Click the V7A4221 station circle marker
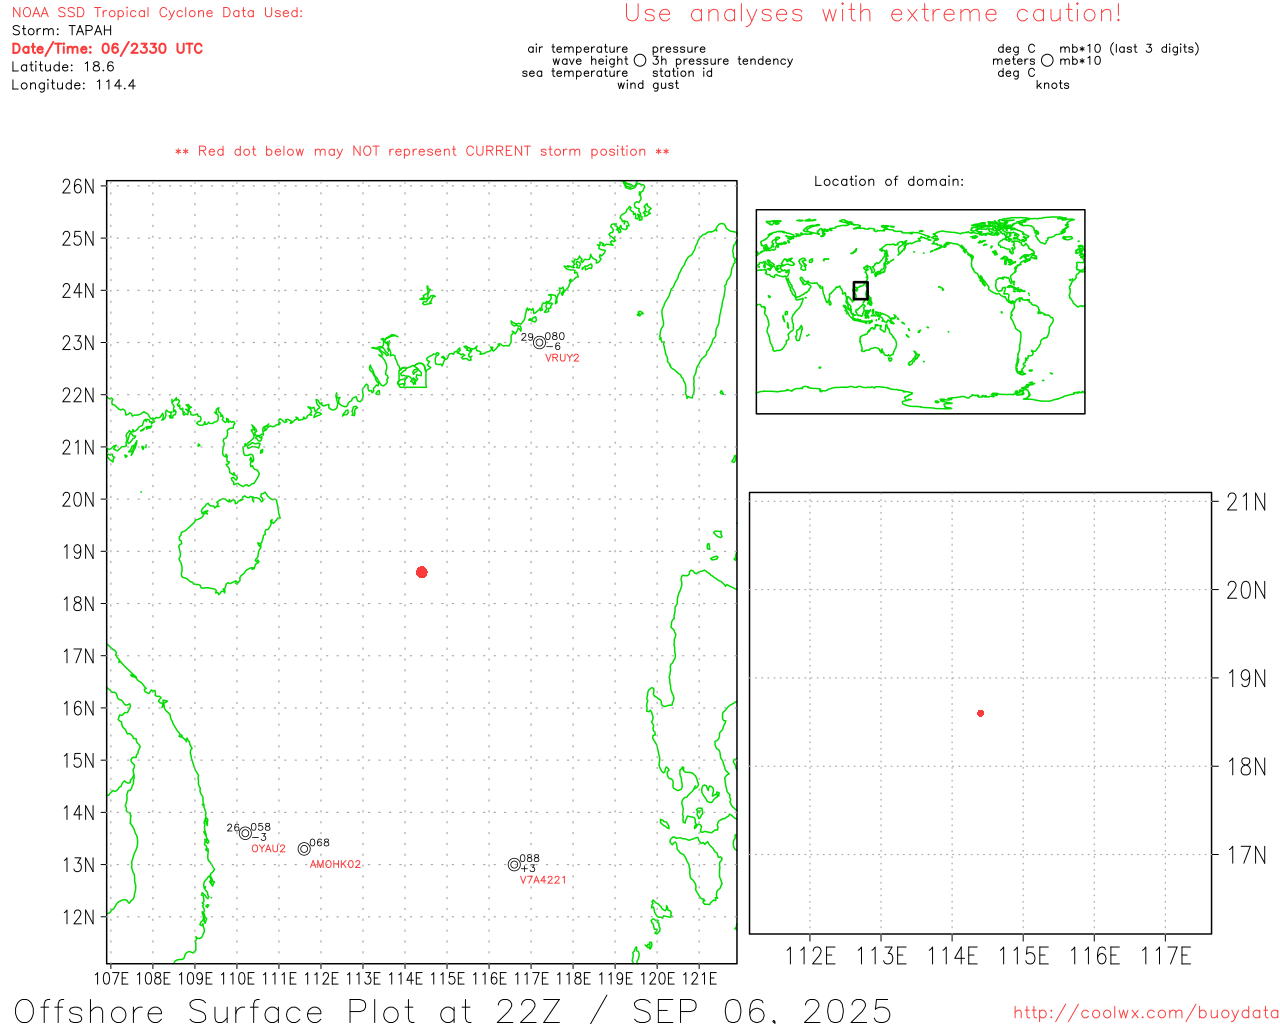Screen dimensions: 1280x1024 [x=514, y=865]
